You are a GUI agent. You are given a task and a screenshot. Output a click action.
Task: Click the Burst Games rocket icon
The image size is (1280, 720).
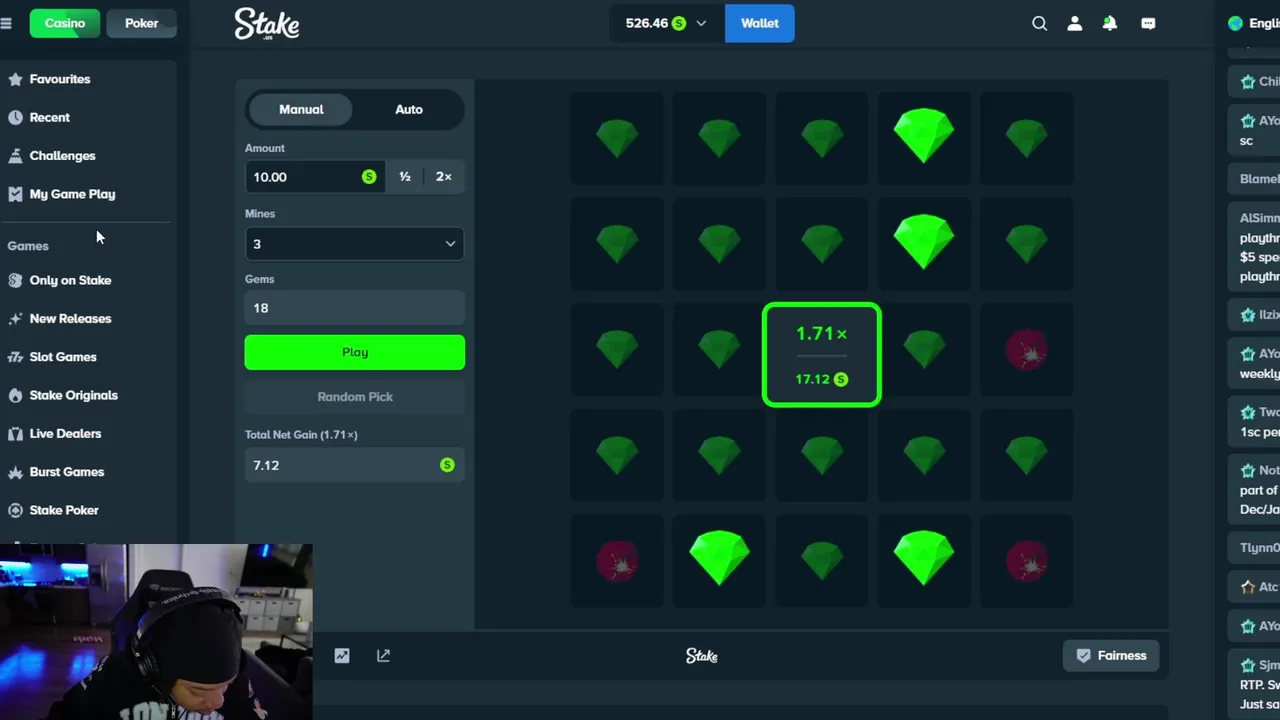(x=15, y=472)
